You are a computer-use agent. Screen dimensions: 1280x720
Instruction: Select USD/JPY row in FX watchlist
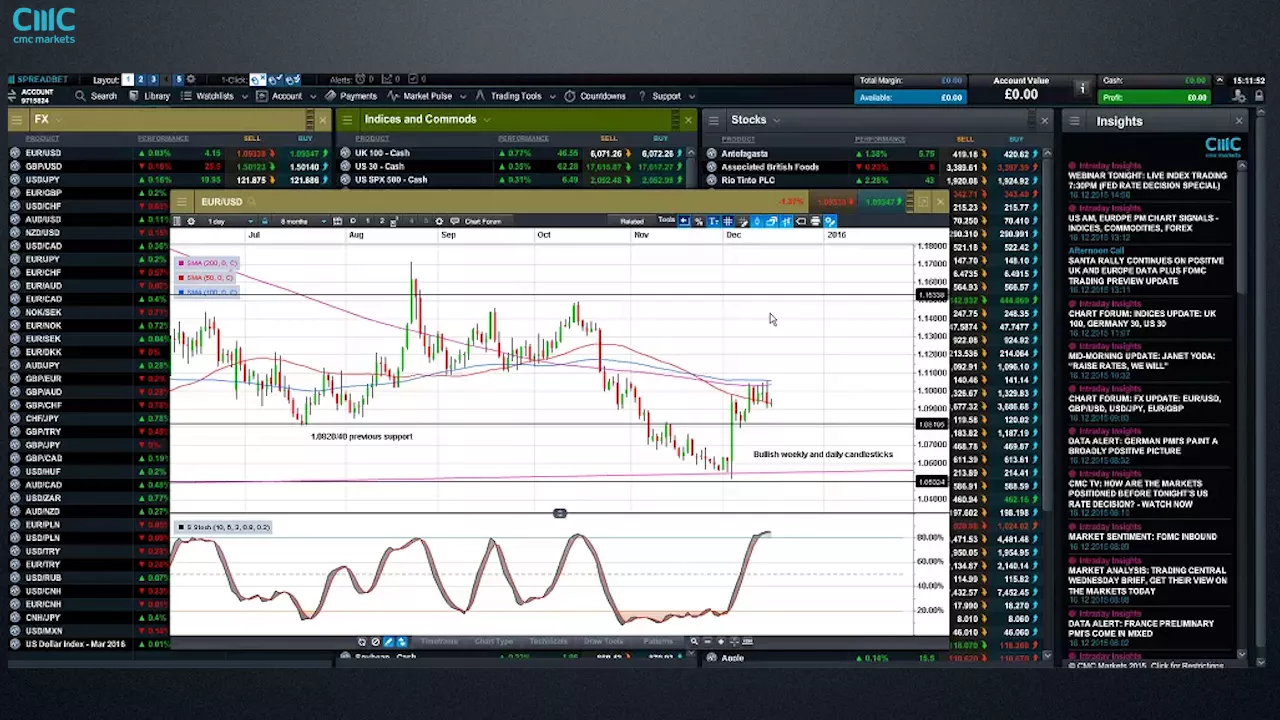click(168, 180)
